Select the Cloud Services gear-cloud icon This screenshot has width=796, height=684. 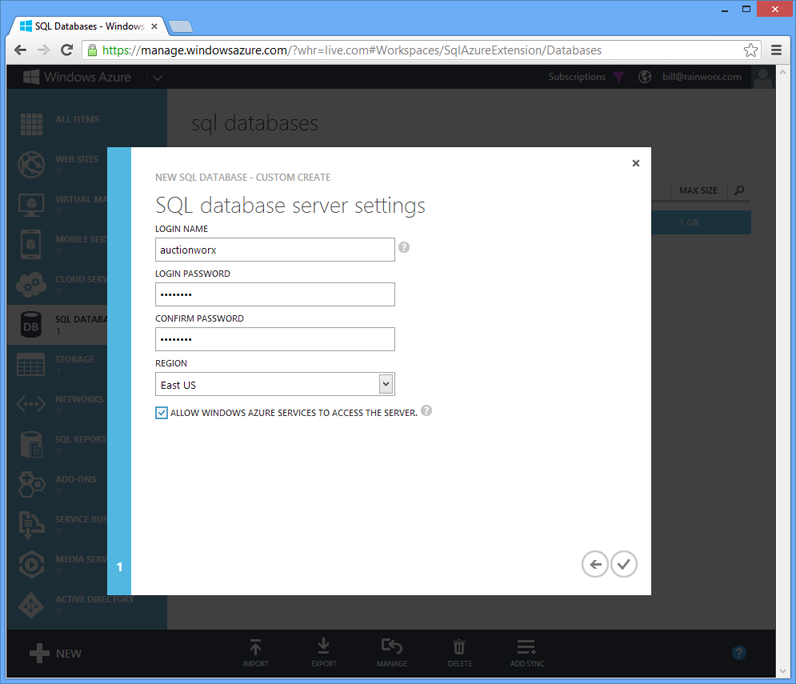pyautogui.click(x=31, y=284)
